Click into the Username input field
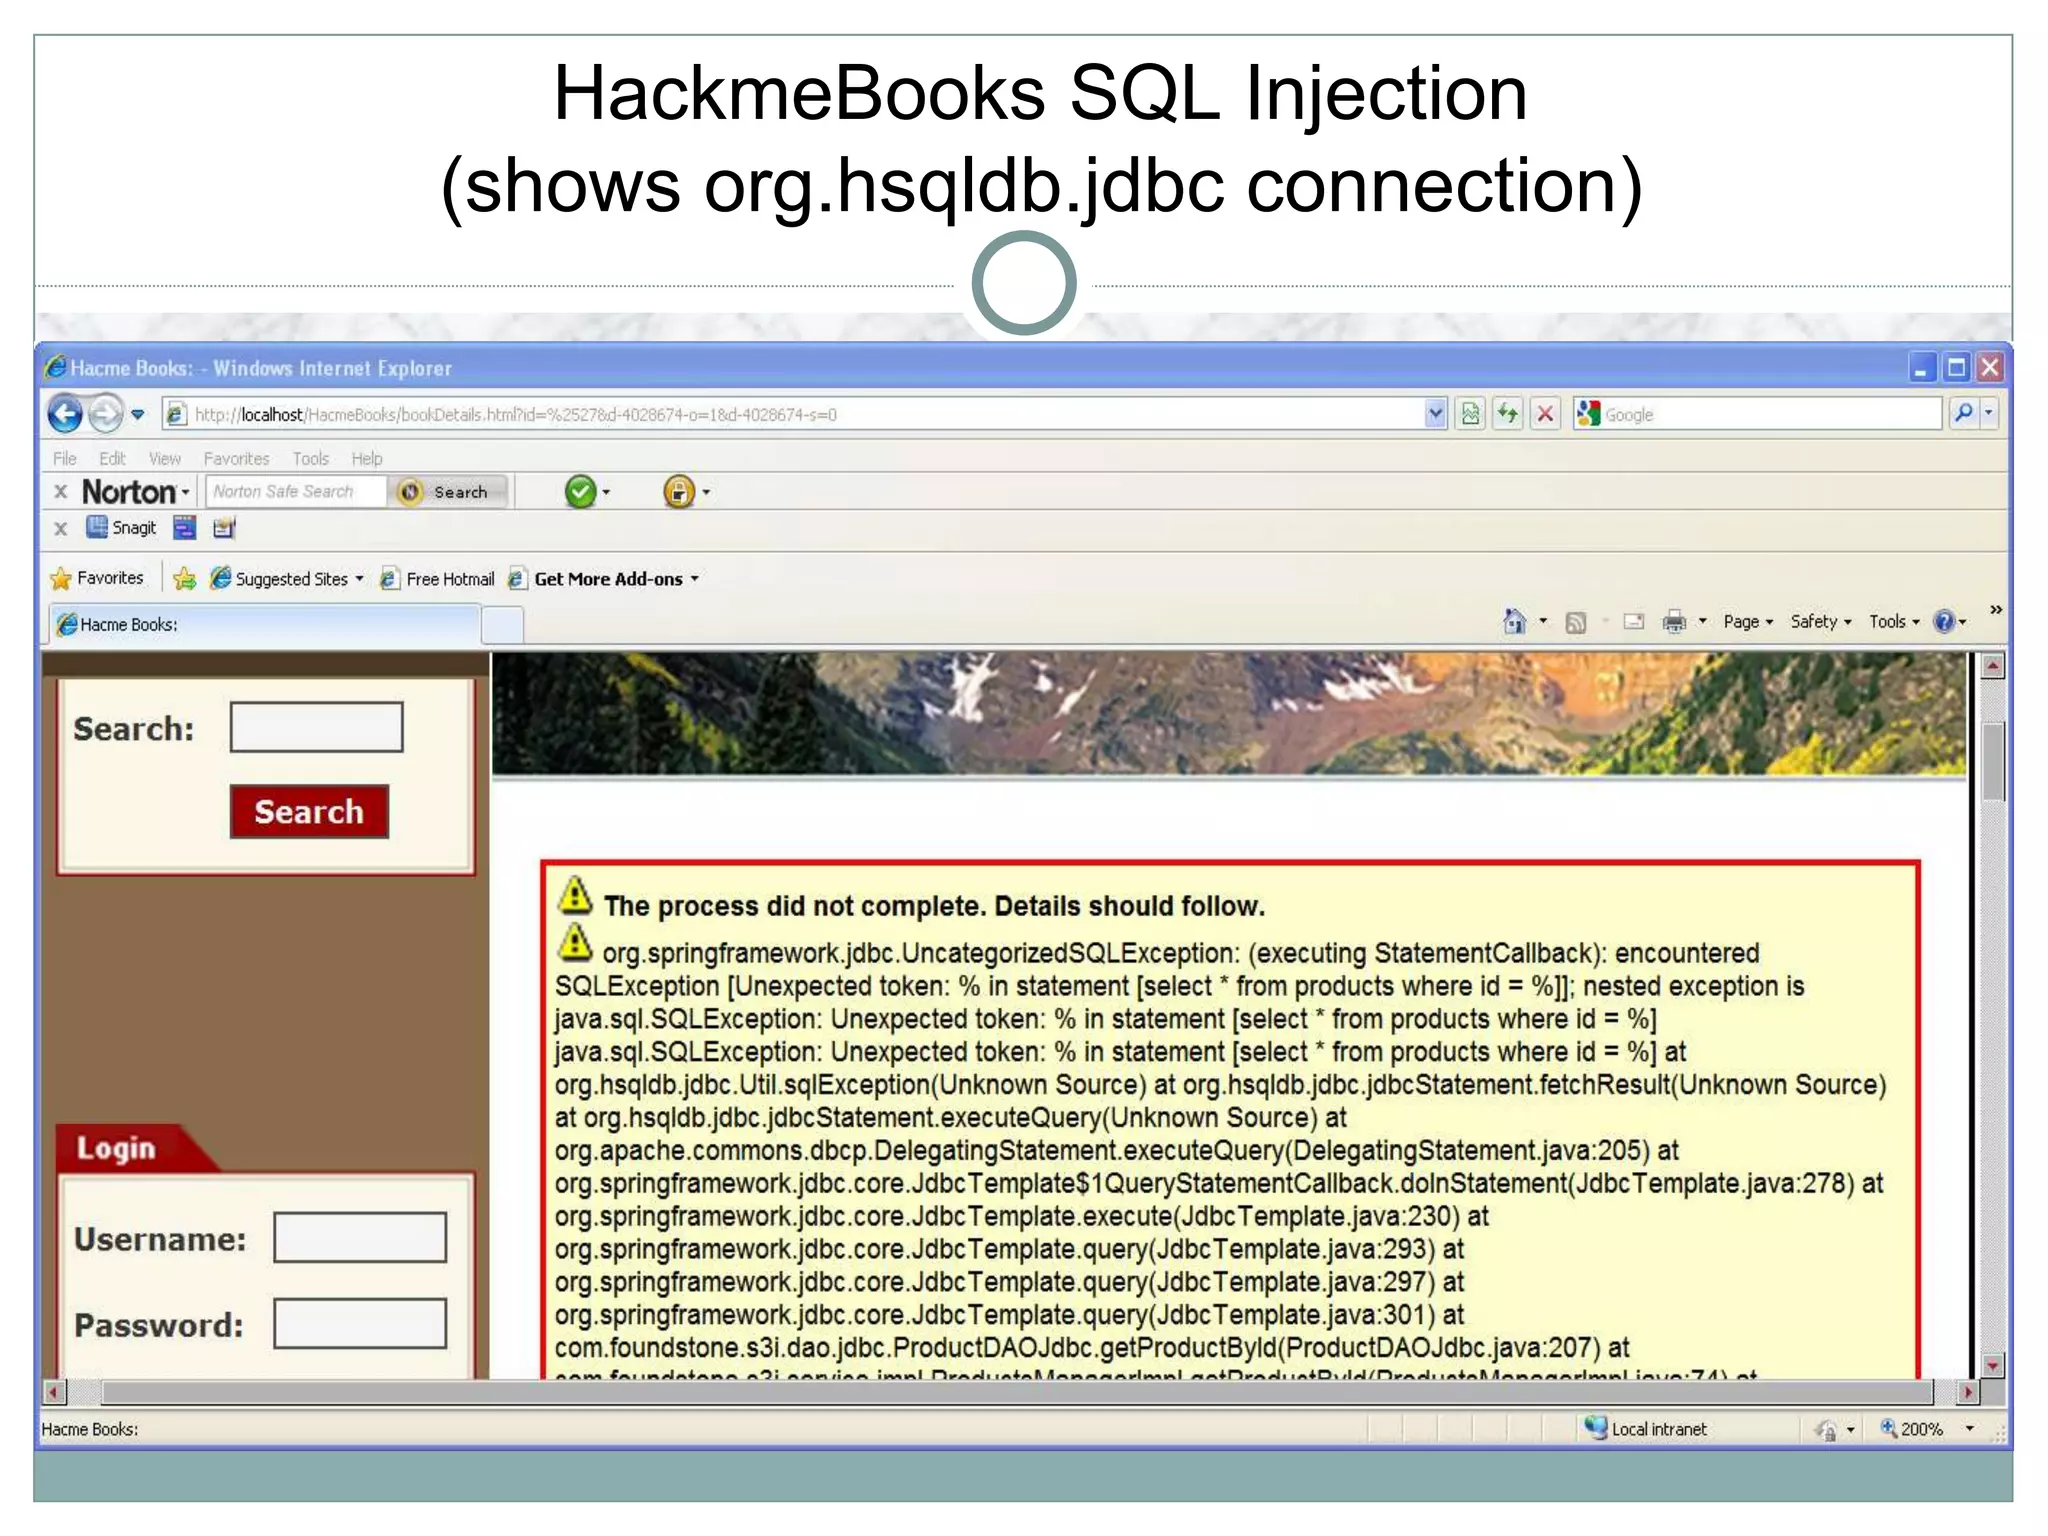Image resolution: width=2048 pixels, height=1536 pixels. (360, 1238)
